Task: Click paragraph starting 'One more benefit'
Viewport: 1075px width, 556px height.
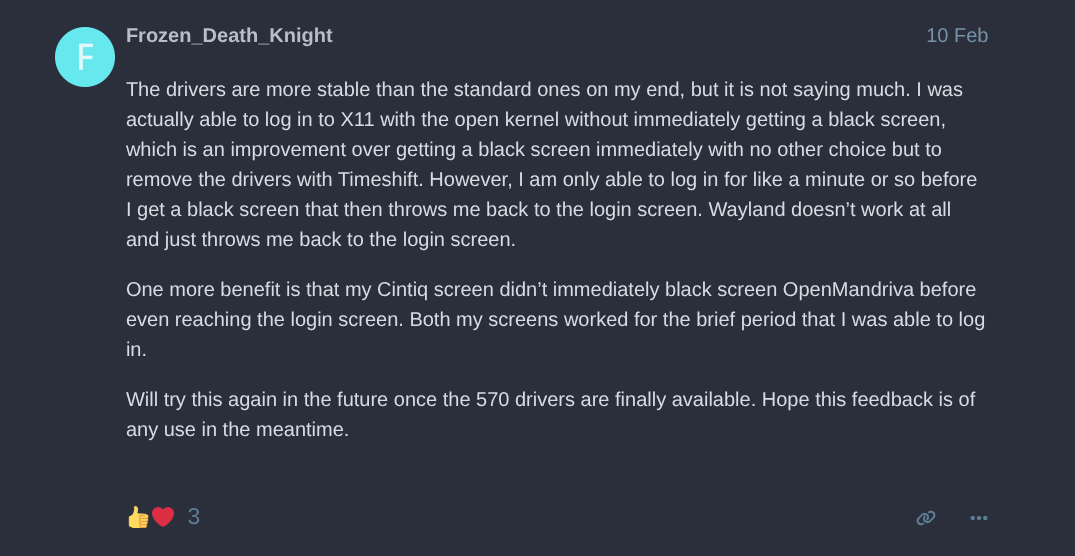Action: (550, 319)
